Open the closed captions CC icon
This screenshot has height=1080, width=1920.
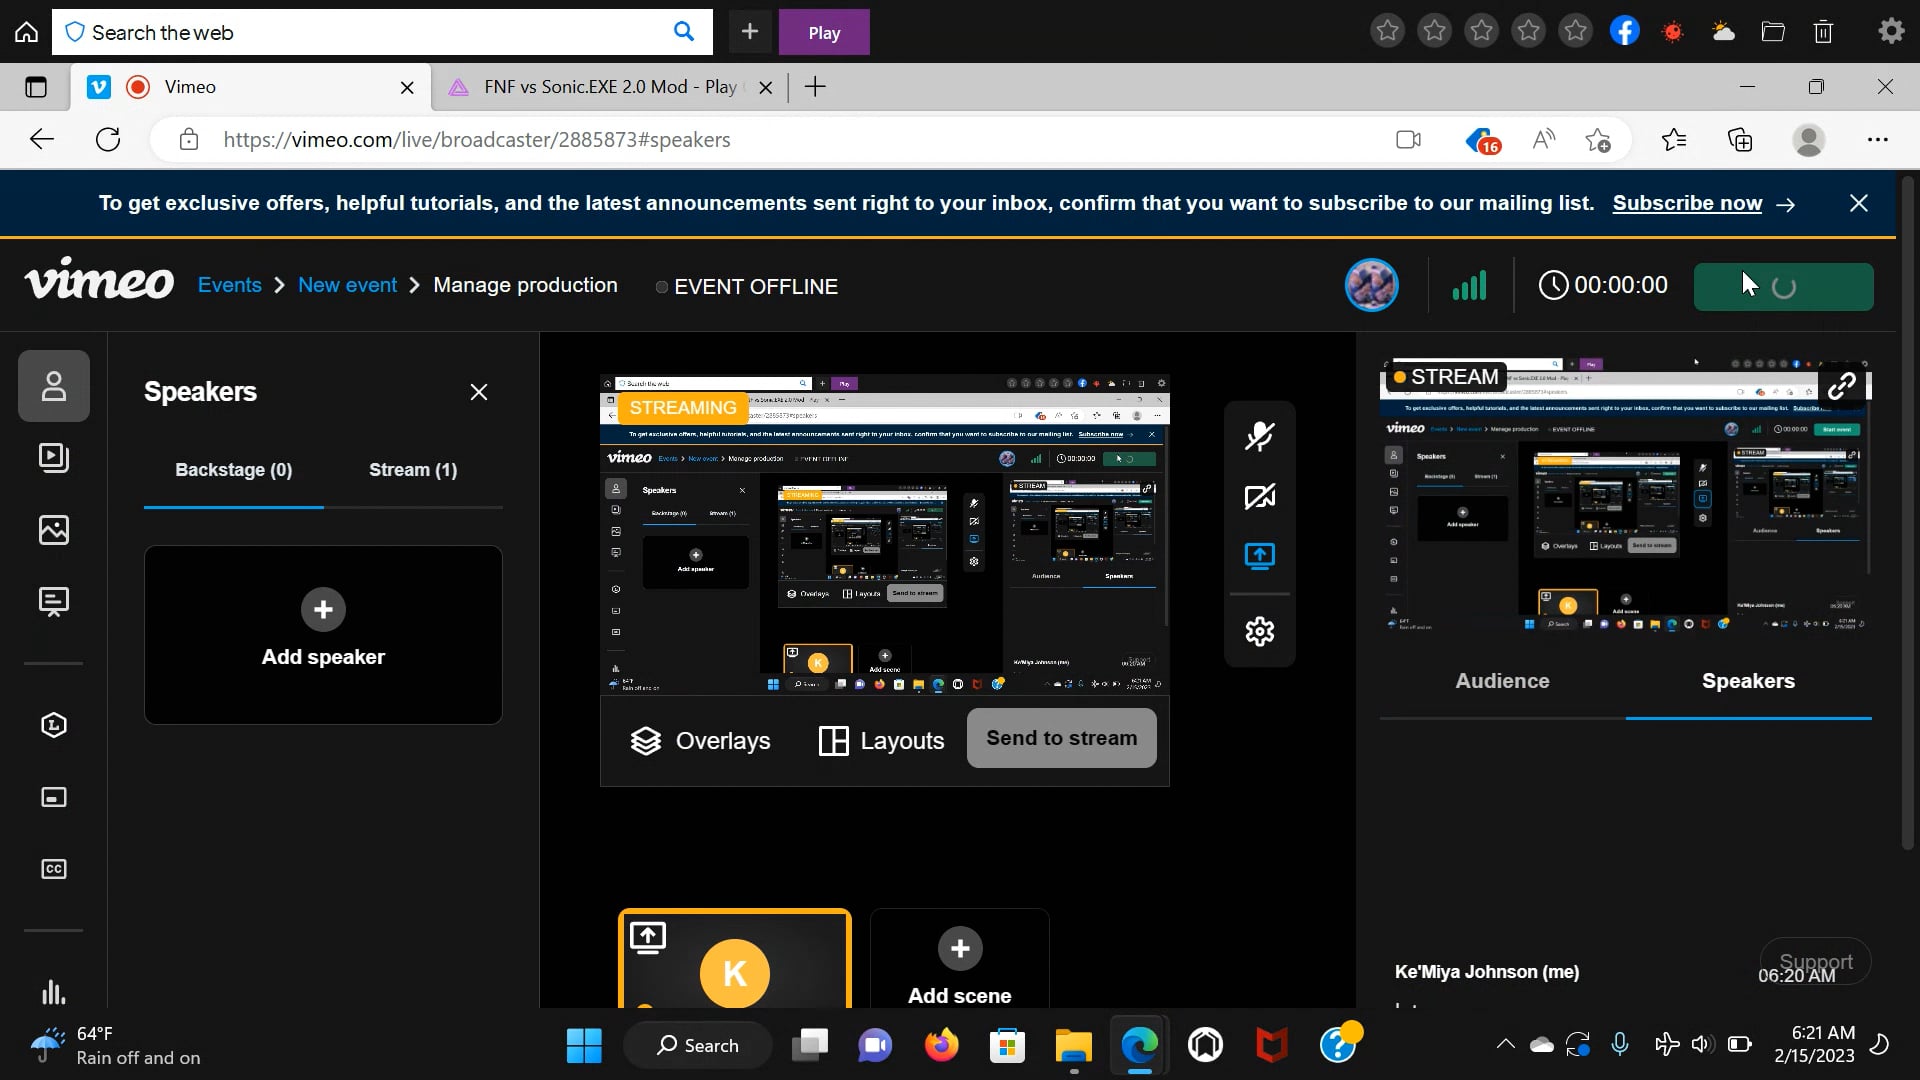click(x=54, y=869)
